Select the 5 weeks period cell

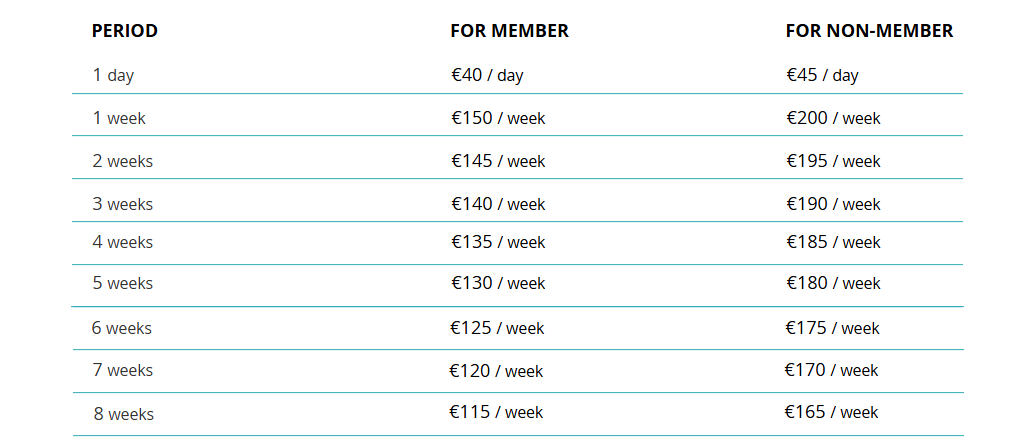tap(123, 283)
